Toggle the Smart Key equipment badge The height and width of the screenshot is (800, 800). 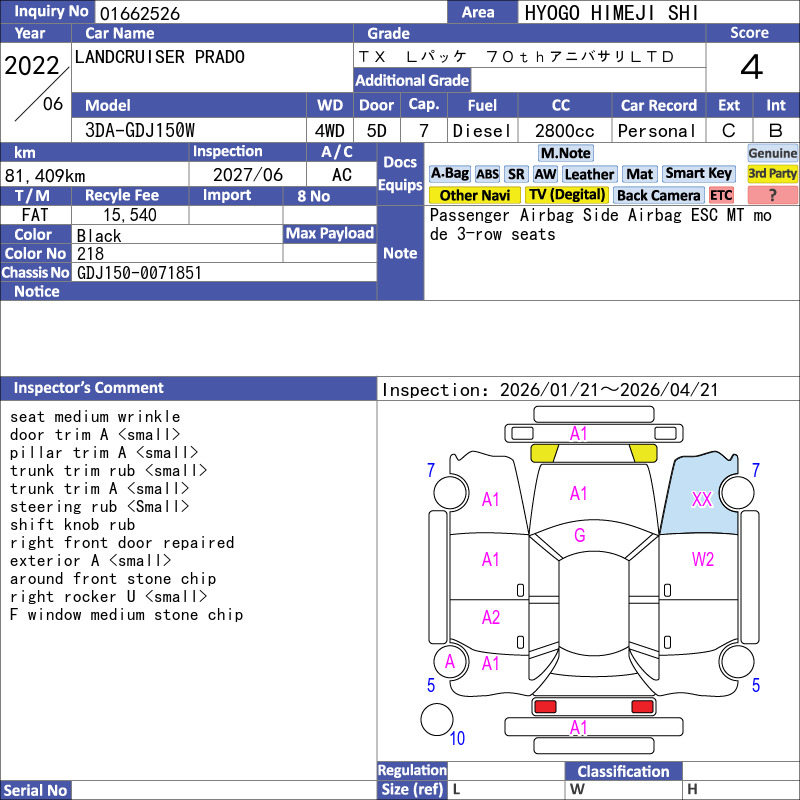pos(698,174)
